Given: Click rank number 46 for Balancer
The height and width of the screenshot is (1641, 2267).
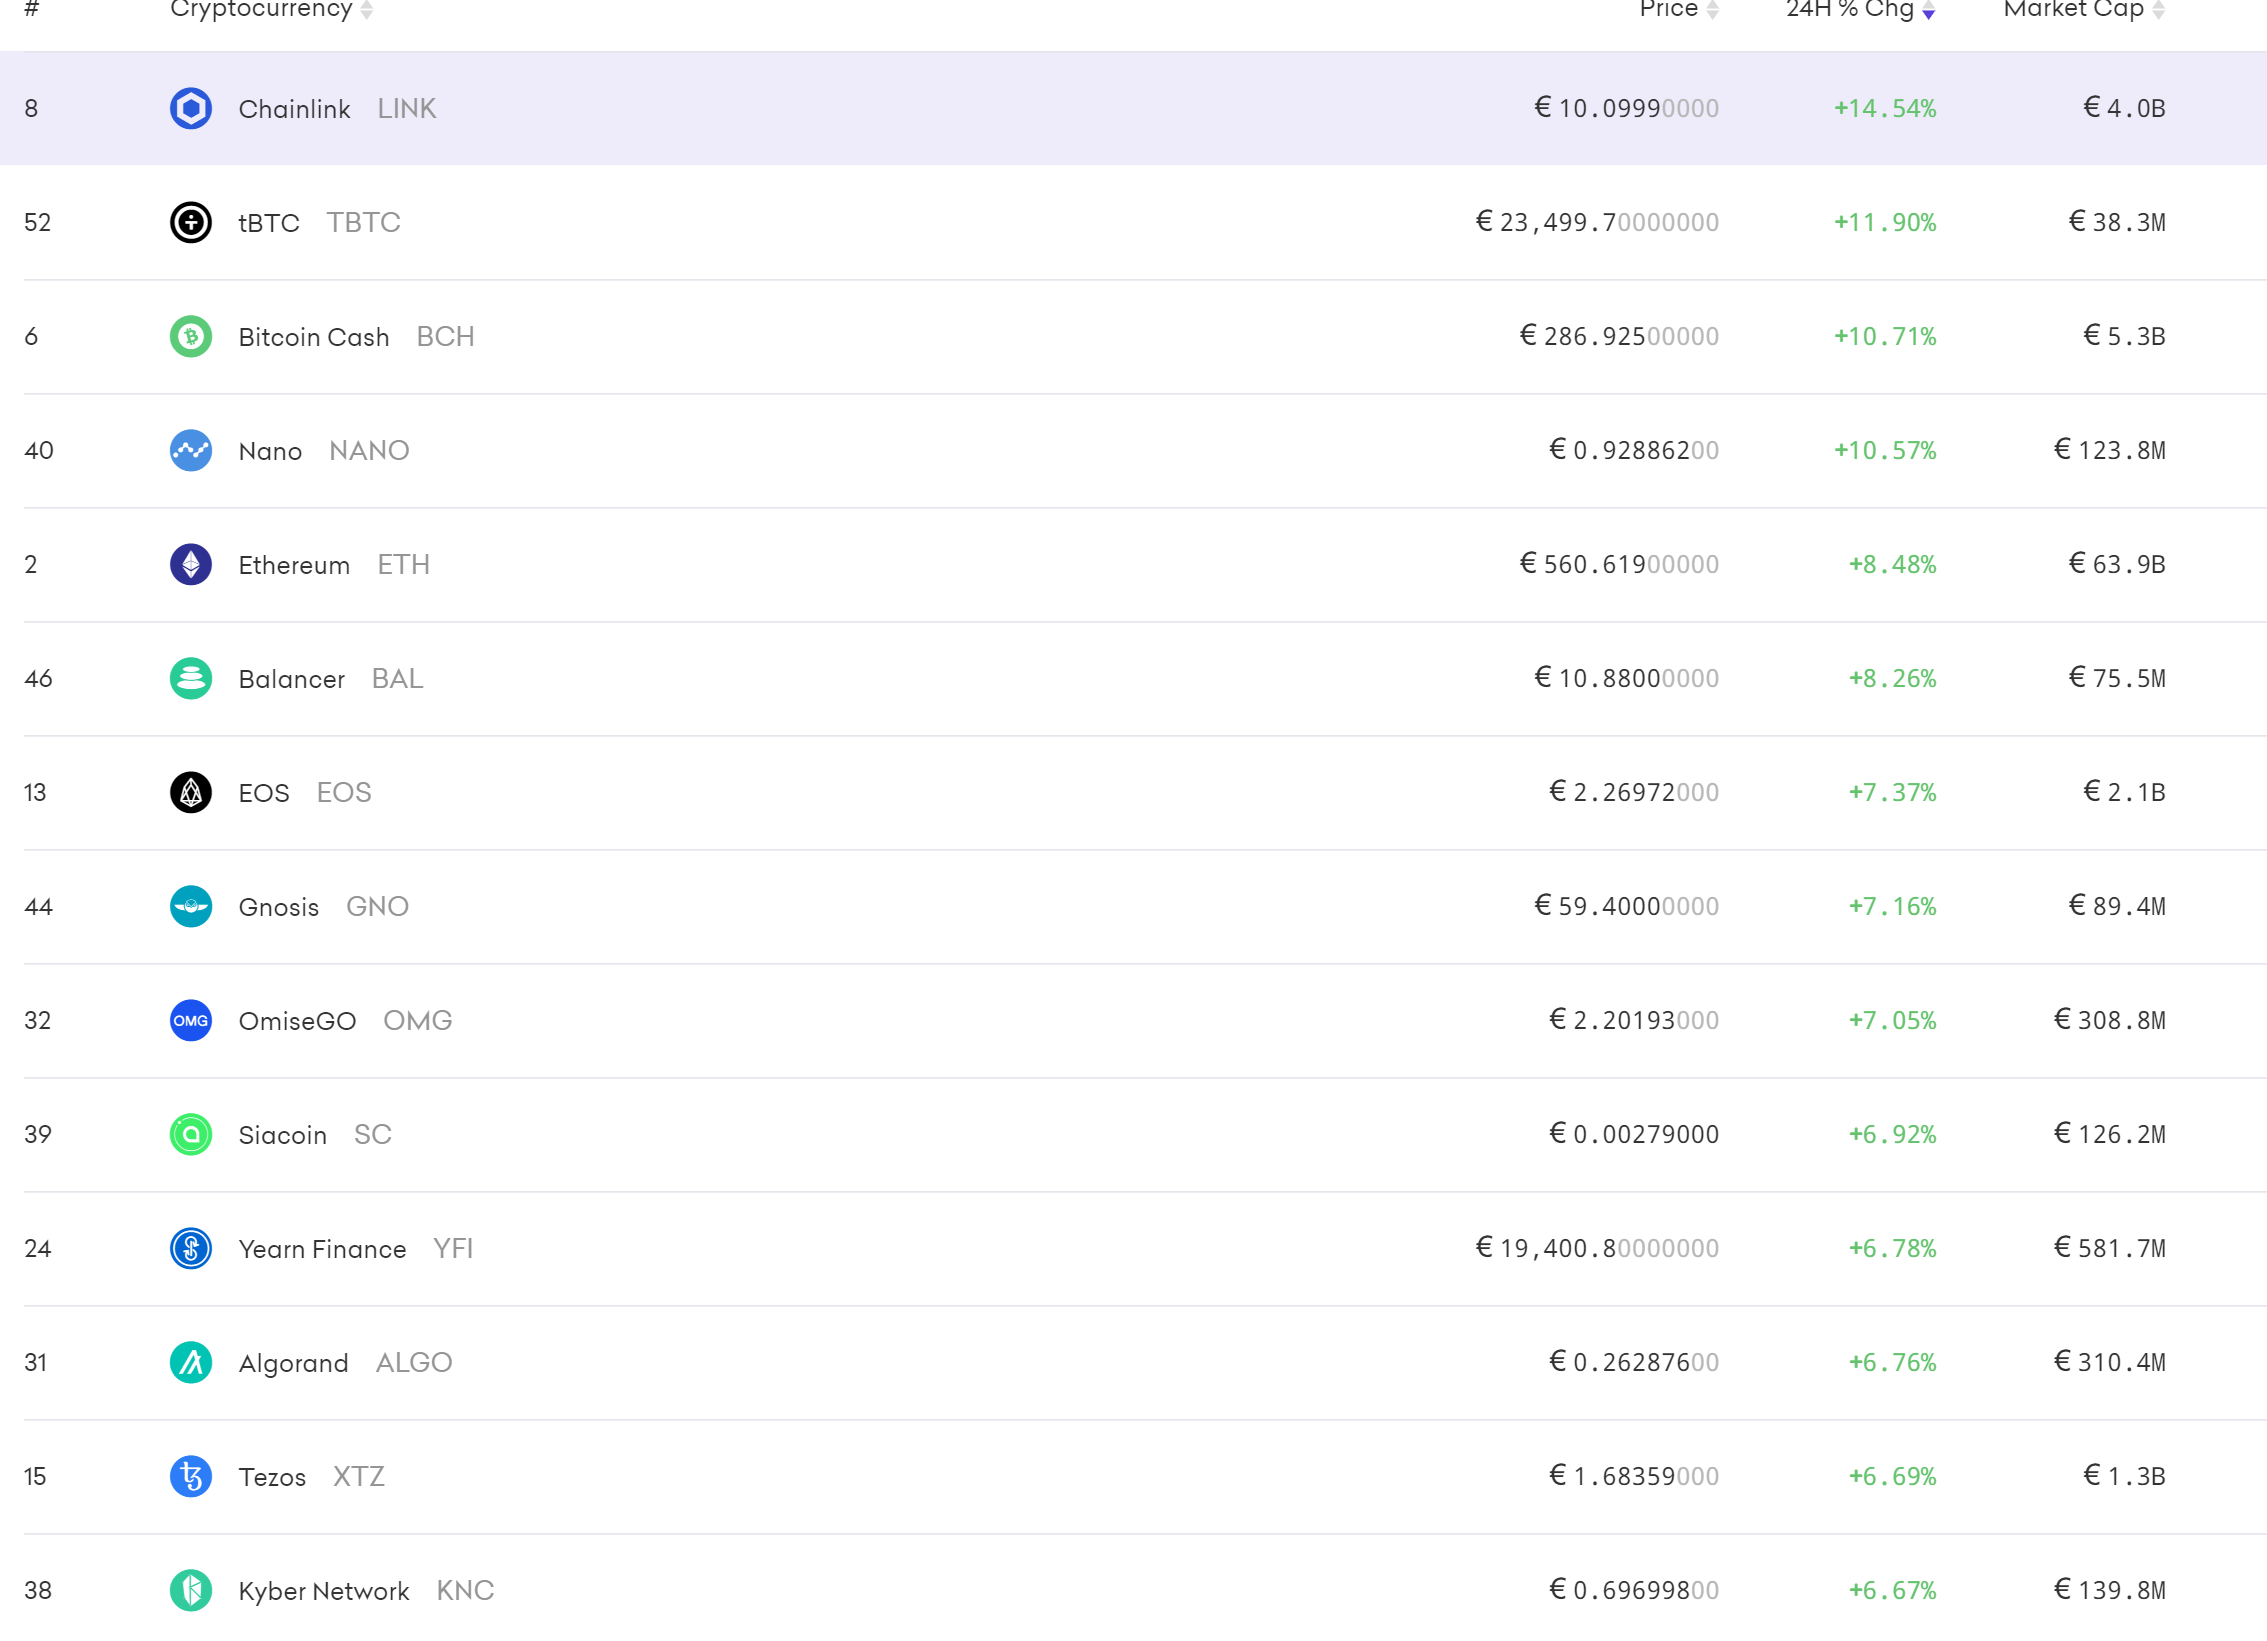Looking at the screenshot, I should (x=38, y=678).
